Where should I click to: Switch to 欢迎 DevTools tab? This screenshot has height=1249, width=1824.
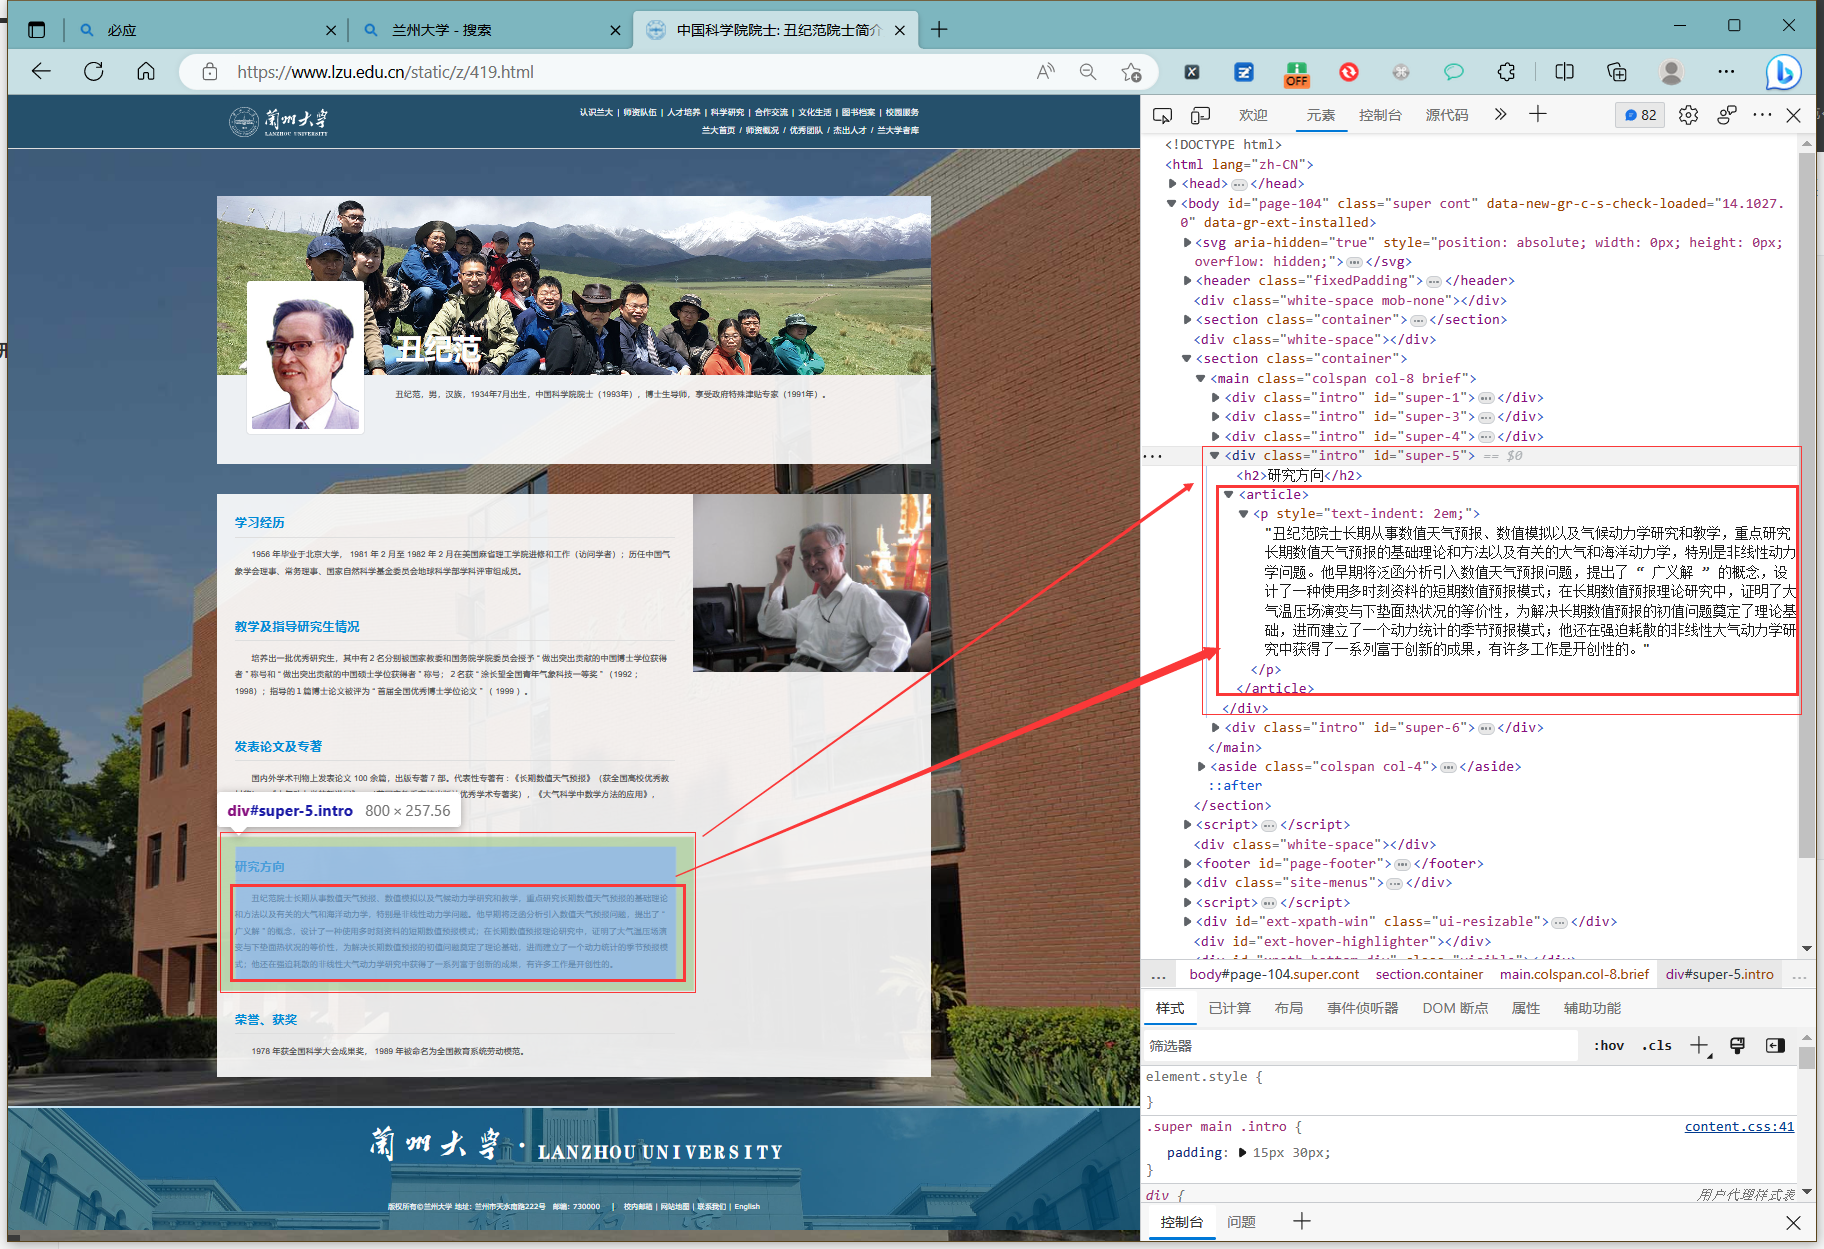point(1253,115)
